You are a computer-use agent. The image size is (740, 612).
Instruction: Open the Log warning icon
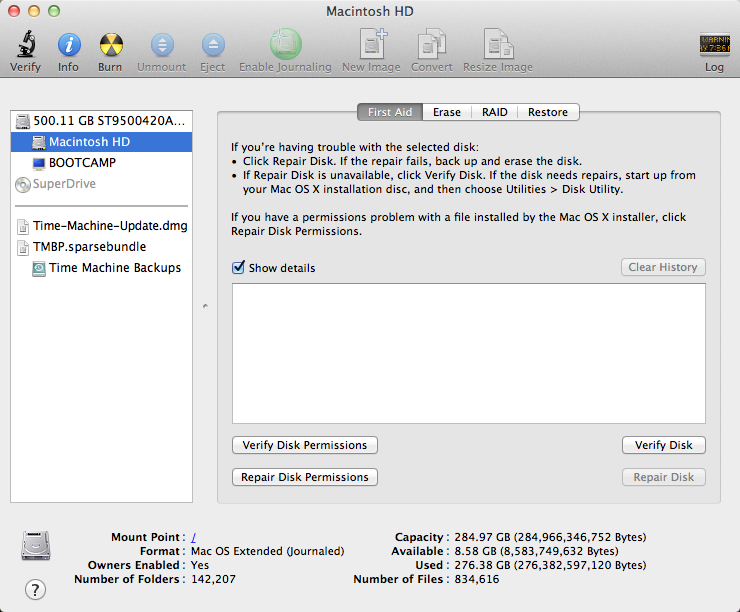pyautogui.click(x=715, y=44)
